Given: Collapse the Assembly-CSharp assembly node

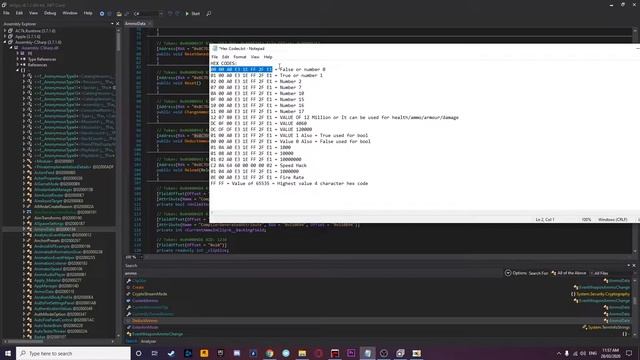Looking at the screenshot, I should click(x=5, y=42).
